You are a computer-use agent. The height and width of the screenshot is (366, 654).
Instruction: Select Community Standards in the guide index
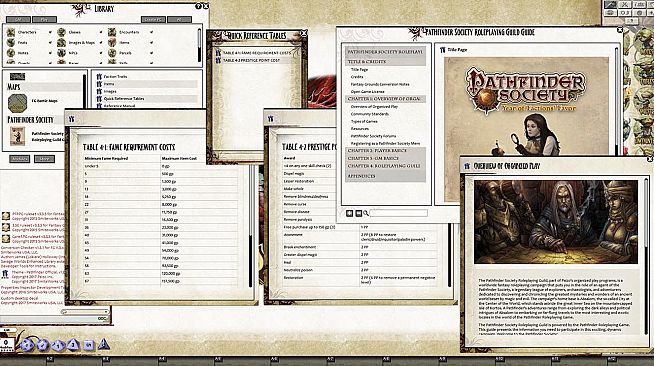[370, 114]
